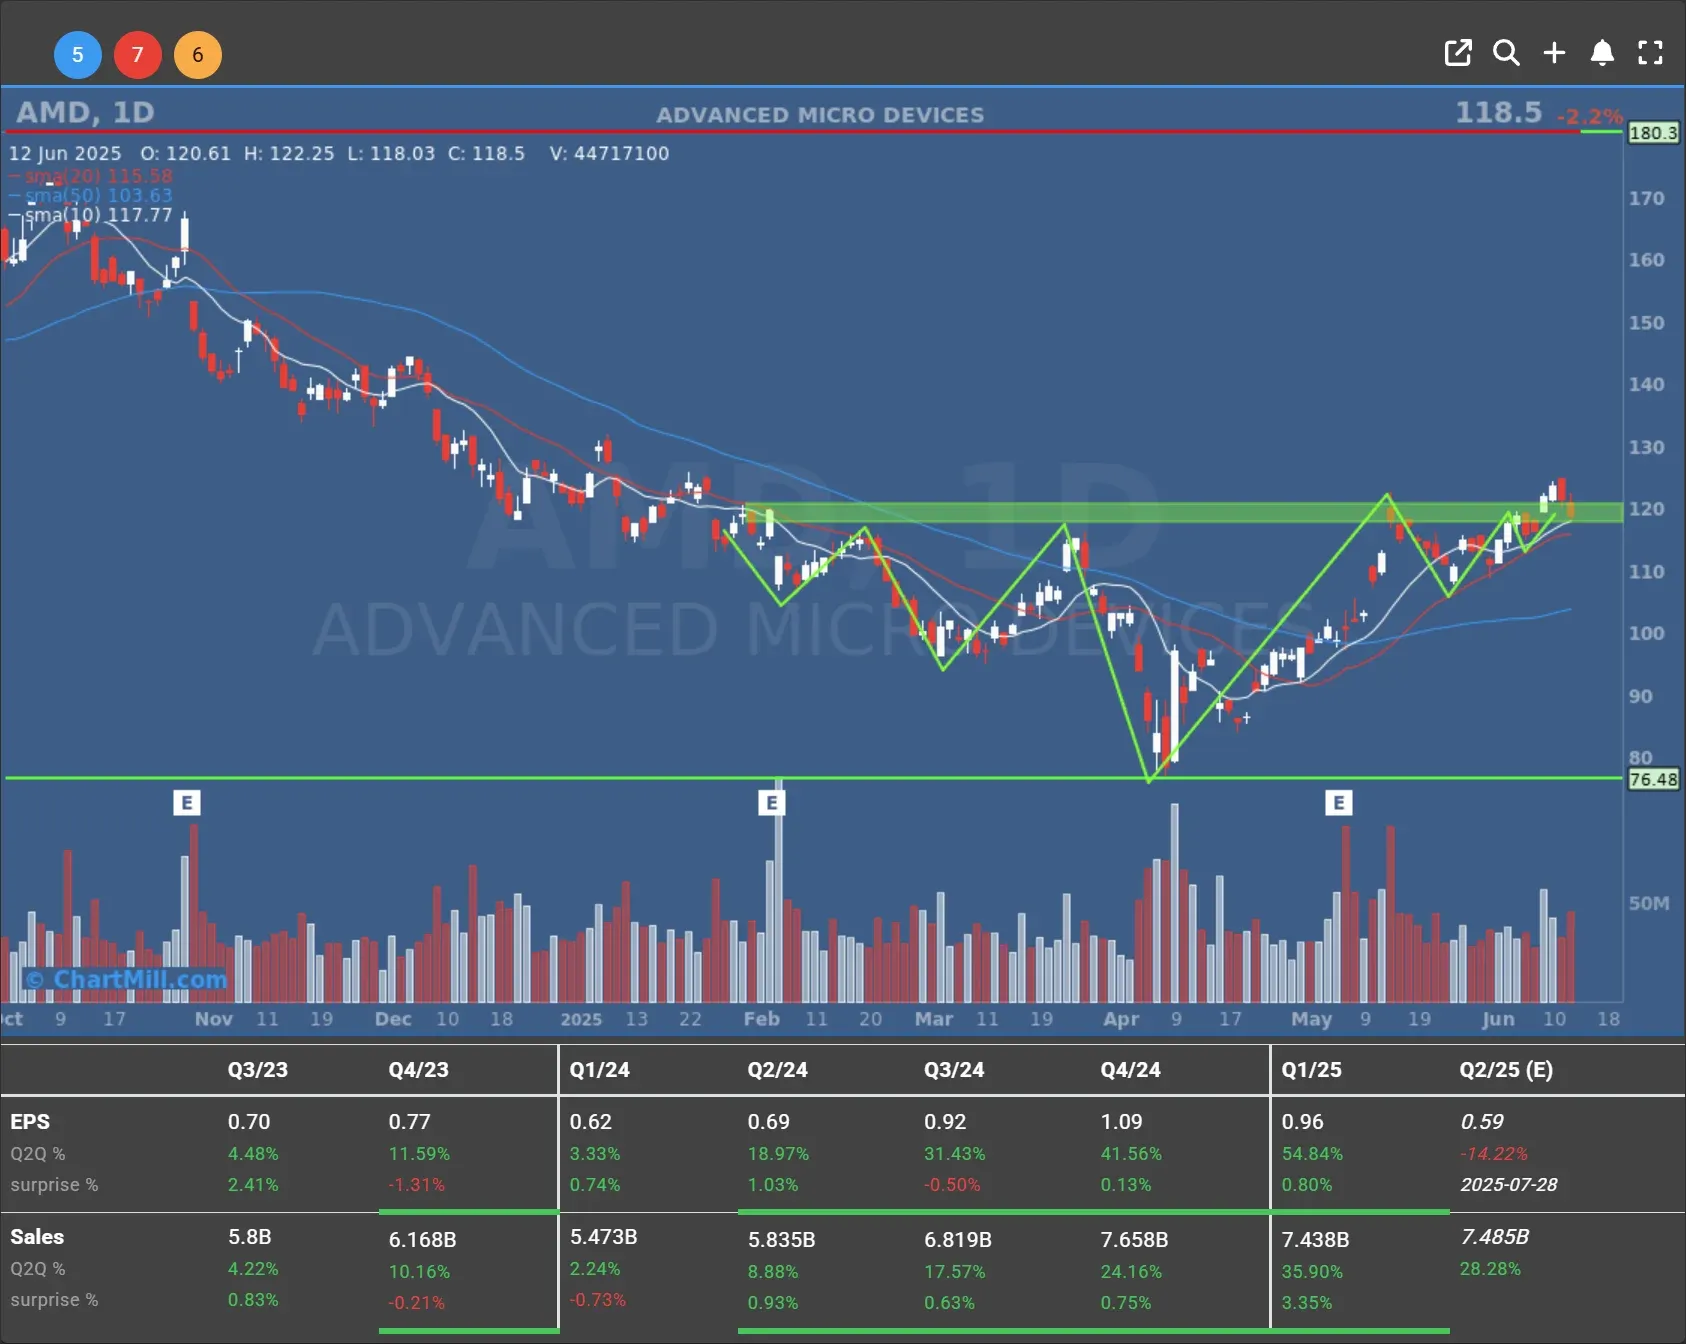Click the Q3/24 column header
Image resolution: width=1686 pixels, height=1344 pixels.
coord(954,1070)
